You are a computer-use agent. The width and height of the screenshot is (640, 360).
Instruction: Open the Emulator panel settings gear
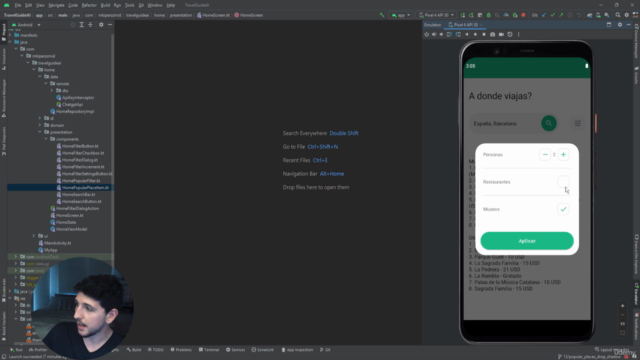(x=620, y=24)
